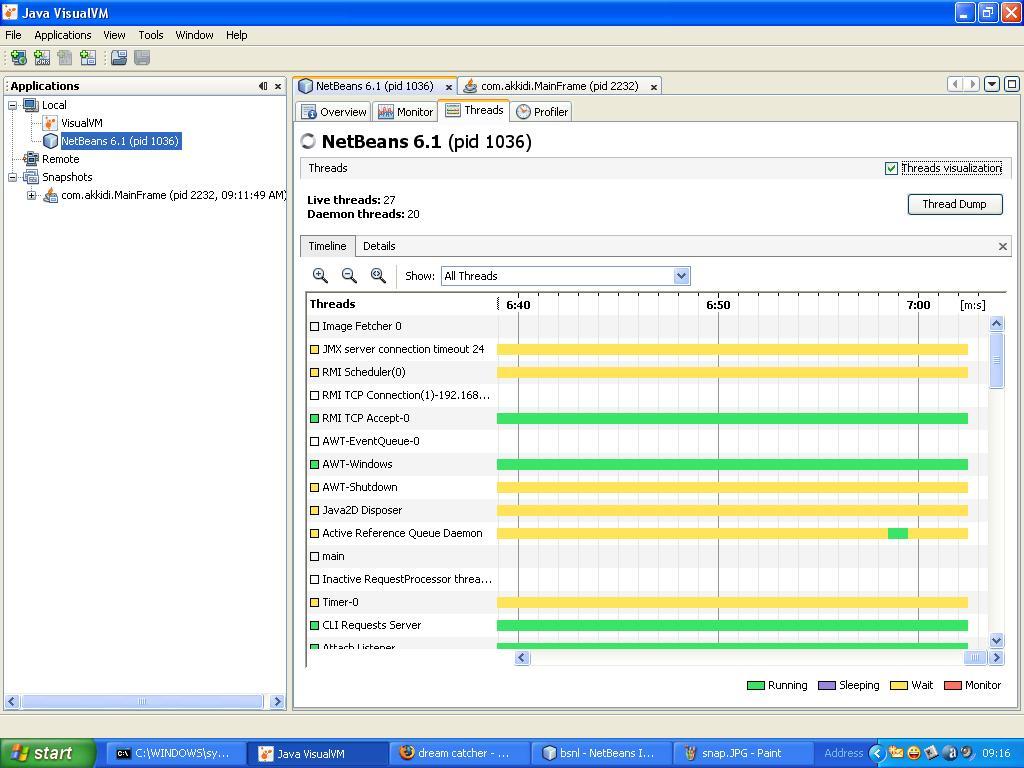Image resolution: width=1024 pixels, height=768 pixels.
Task: Click the Applications panel horizontal scrollbar right arrow
Action: (x=277, y=701)
